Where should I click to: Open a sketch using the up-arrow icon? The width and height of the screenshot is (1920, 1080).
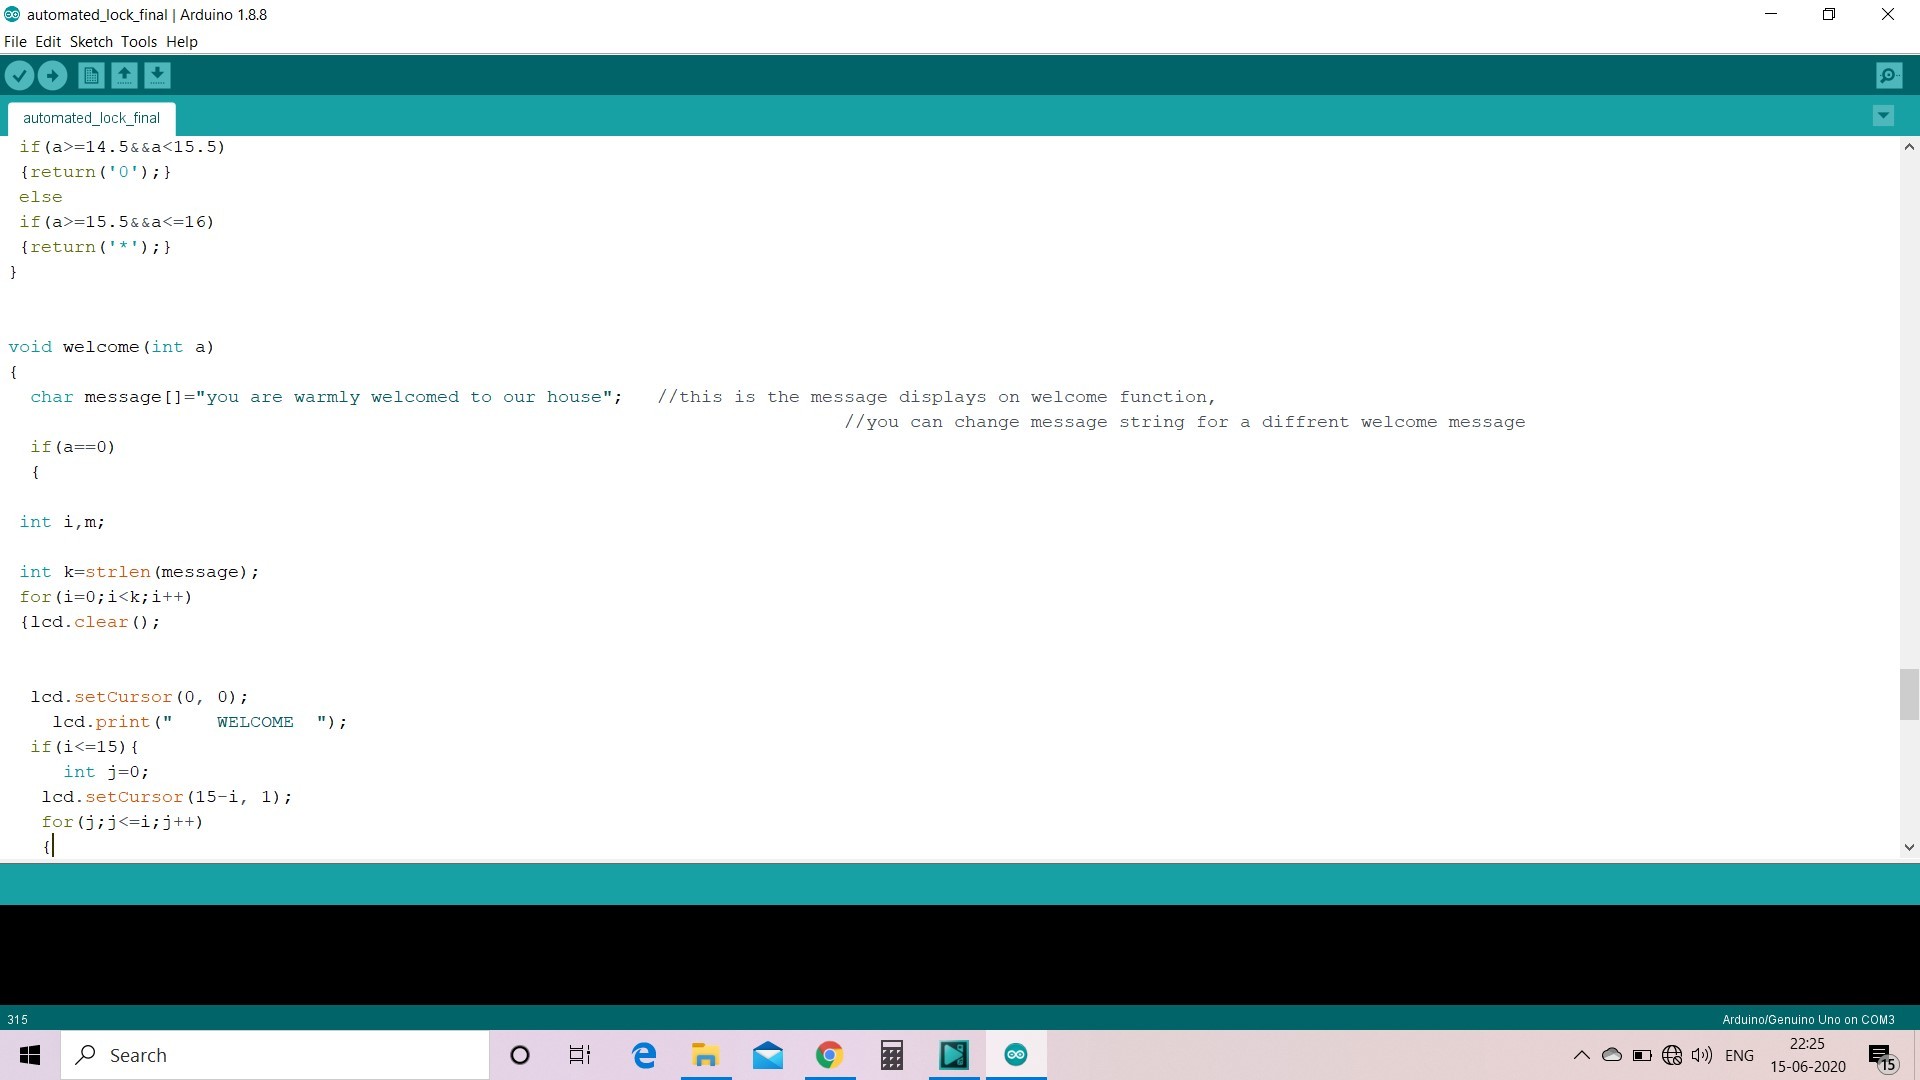click(x=124, y=75)
